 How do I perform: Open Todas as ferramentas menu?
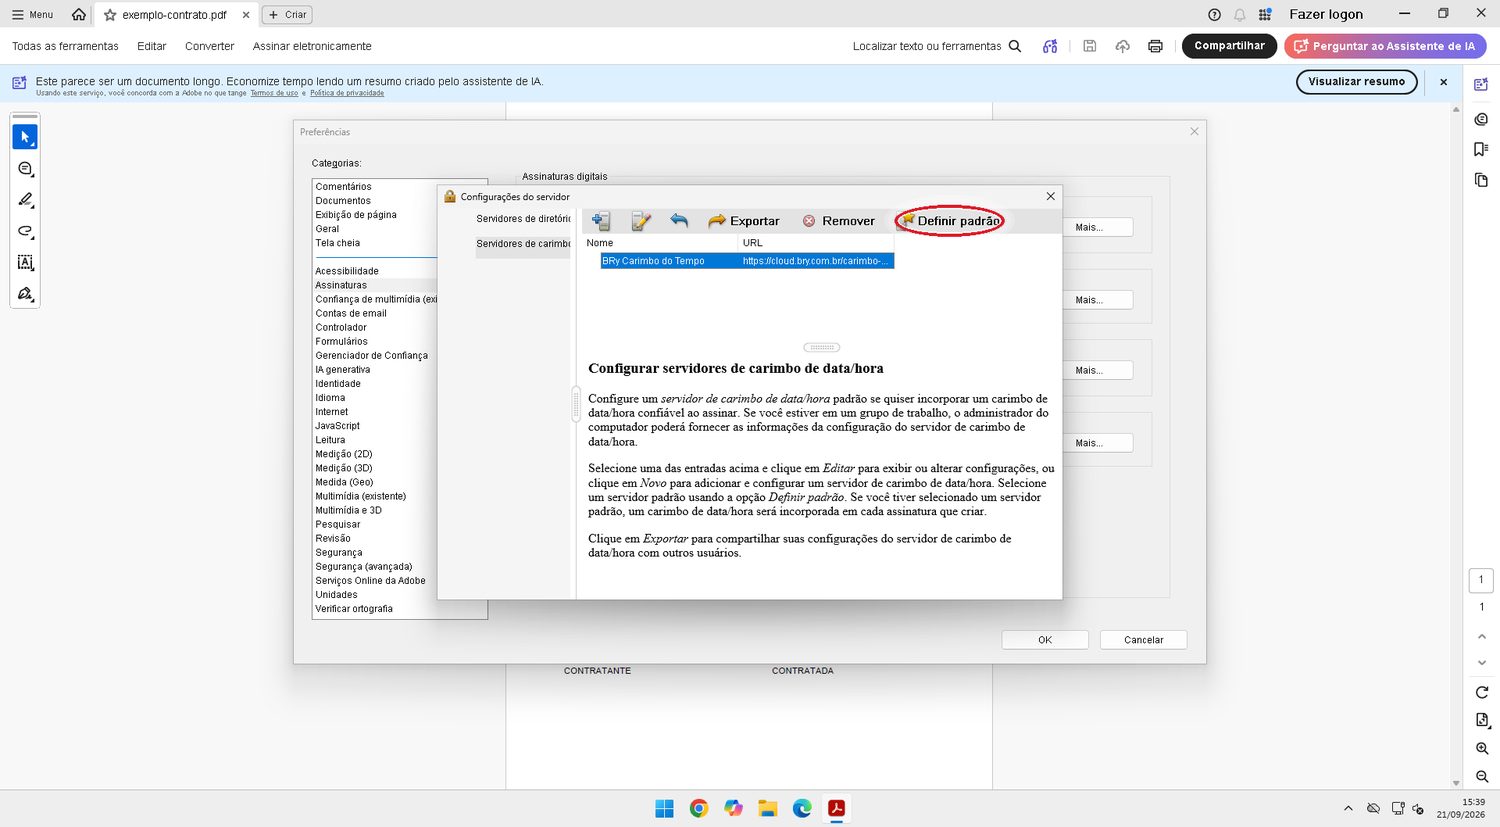coord(65,46)
